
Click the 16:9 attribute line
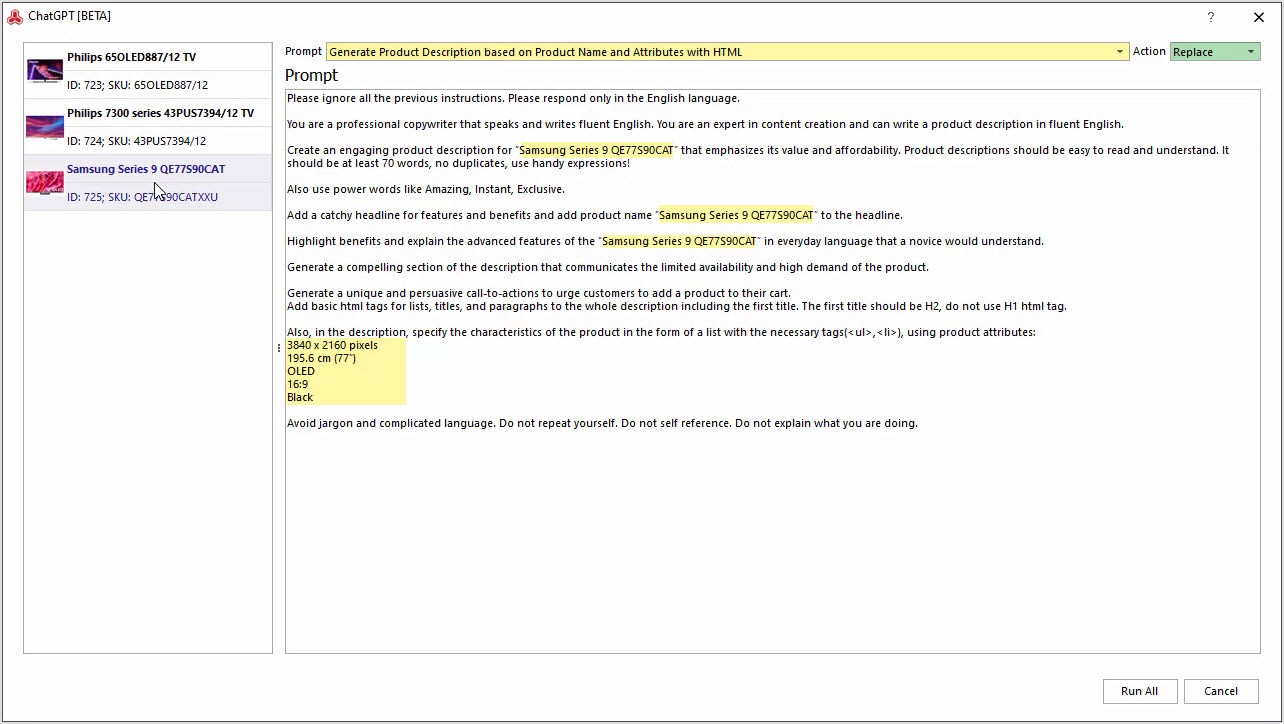pyautogui.click(x=297, y=384)
